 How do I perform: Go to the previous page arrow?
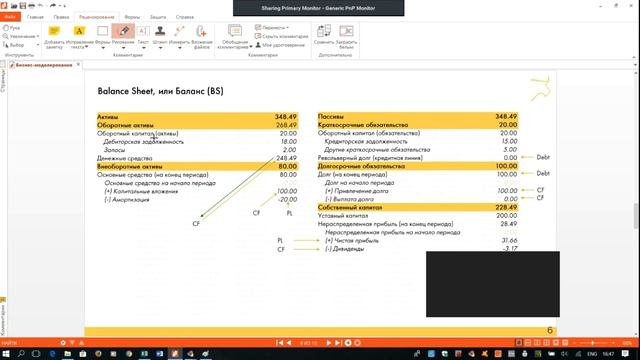point(289,343)
